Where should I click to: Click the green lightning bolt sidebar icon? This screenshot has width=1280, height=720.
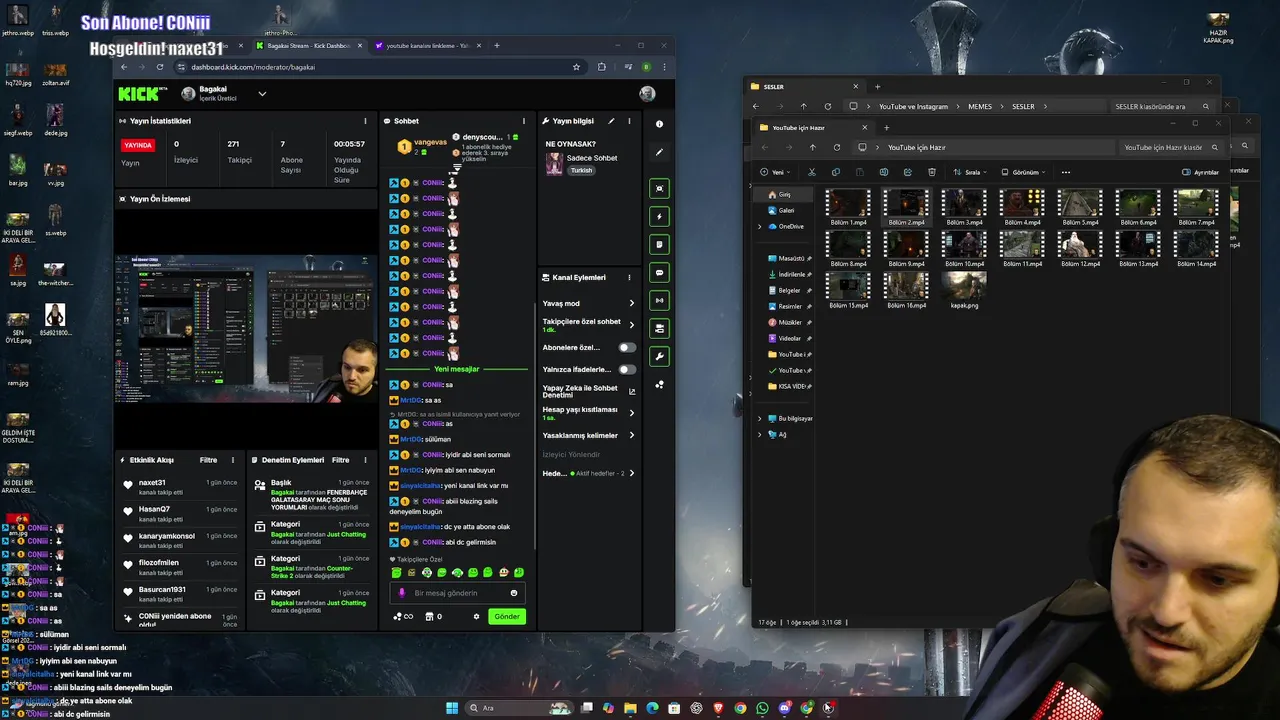(x=659, y=216)
